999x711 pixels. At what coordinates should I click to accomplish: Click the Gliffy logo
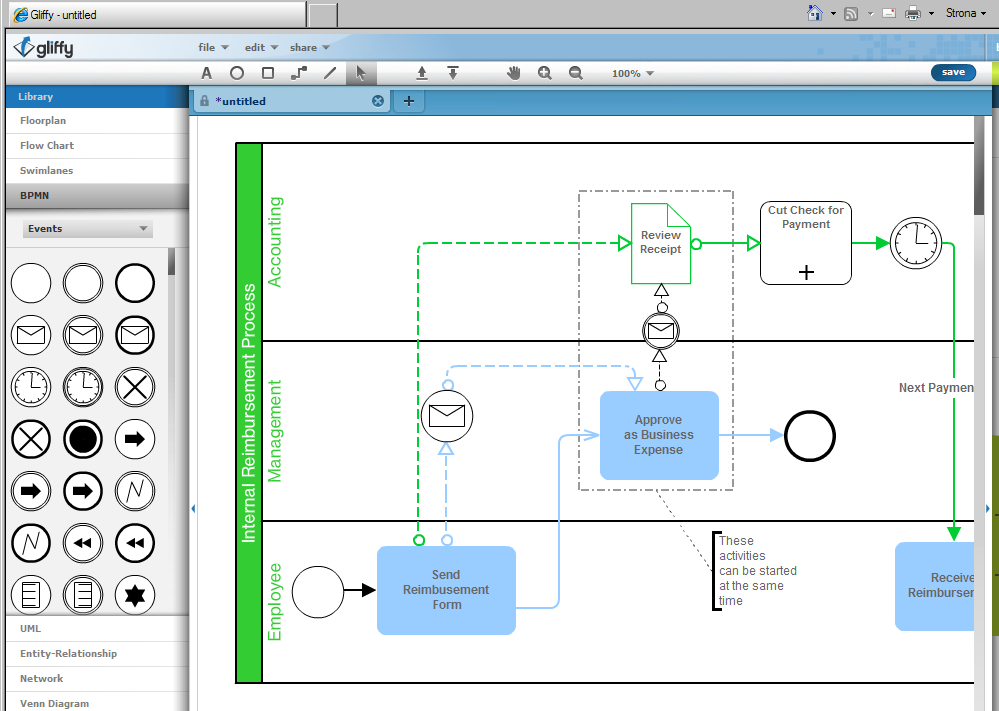coord(44,48)
